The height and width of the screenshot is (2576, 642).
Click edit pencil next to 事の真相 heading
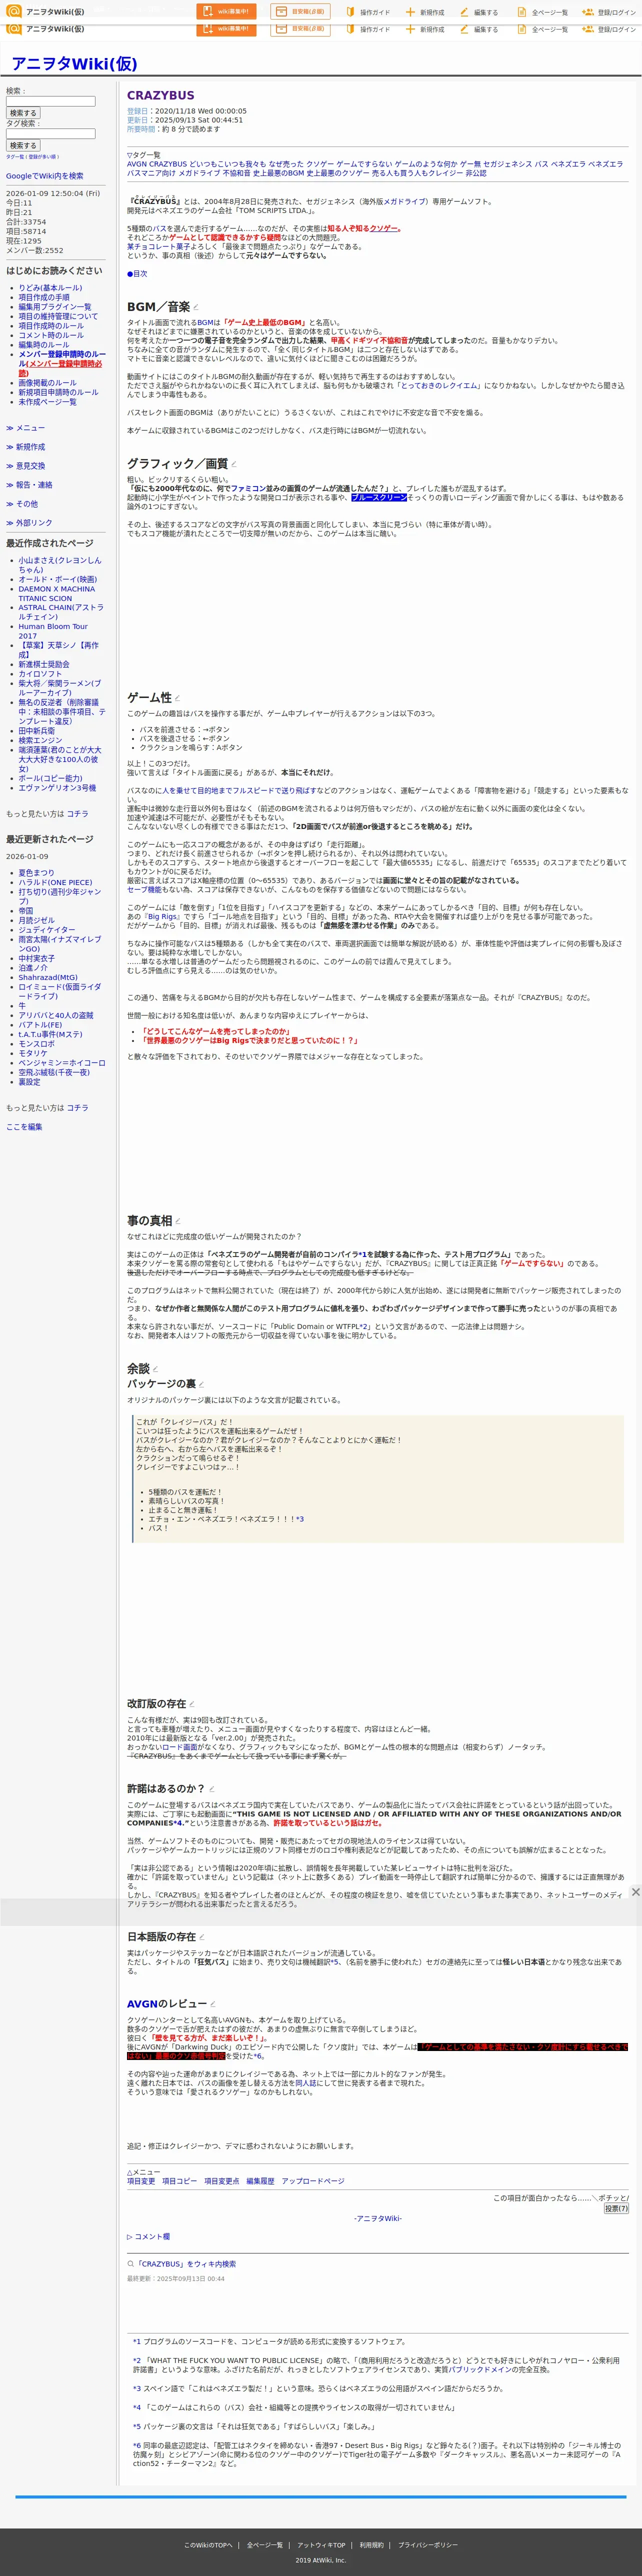(178, 1221)
